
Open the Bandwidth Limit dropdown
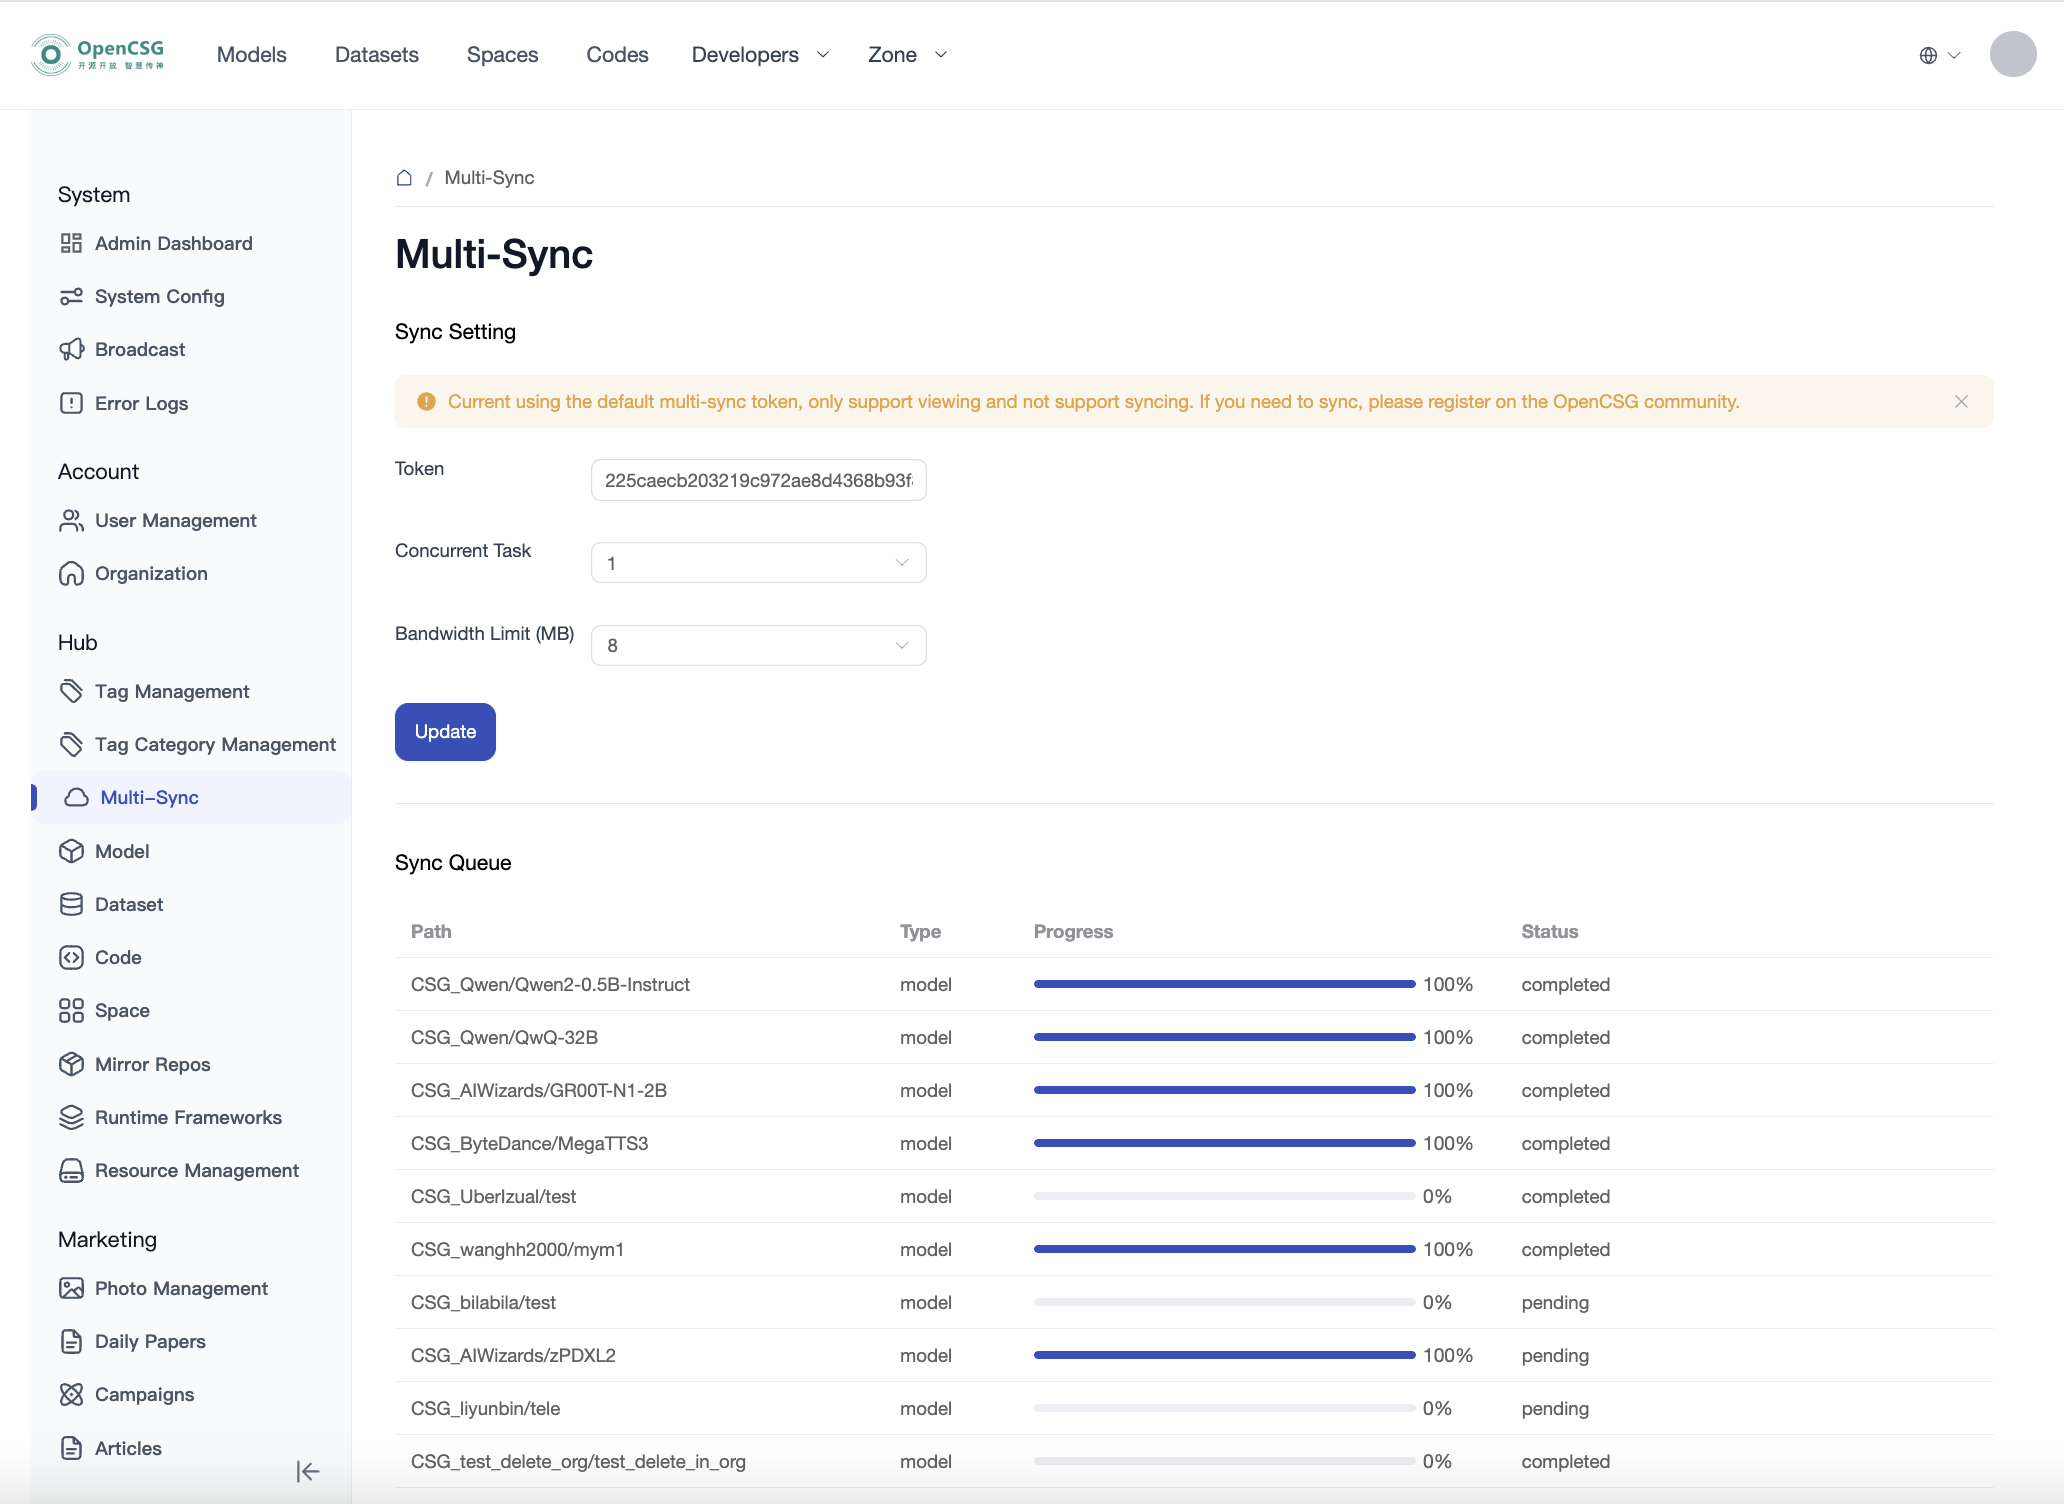pyautogui.click(x=758, y=645)
